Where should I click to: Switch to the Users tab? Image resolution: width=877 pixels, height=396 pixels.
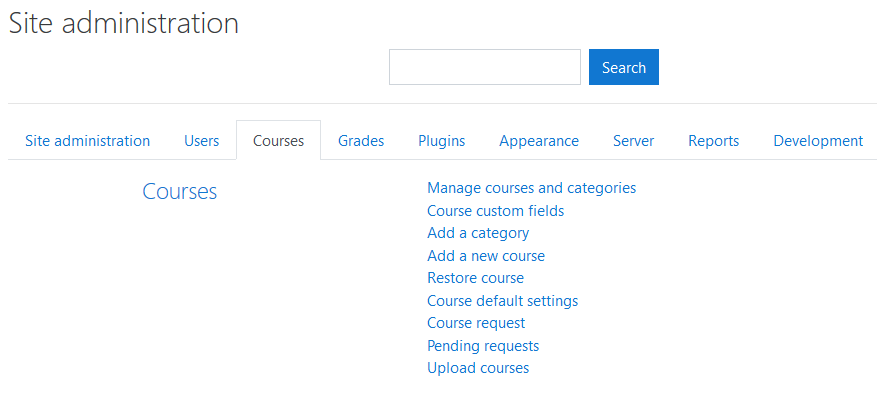[x=201, y=141]
